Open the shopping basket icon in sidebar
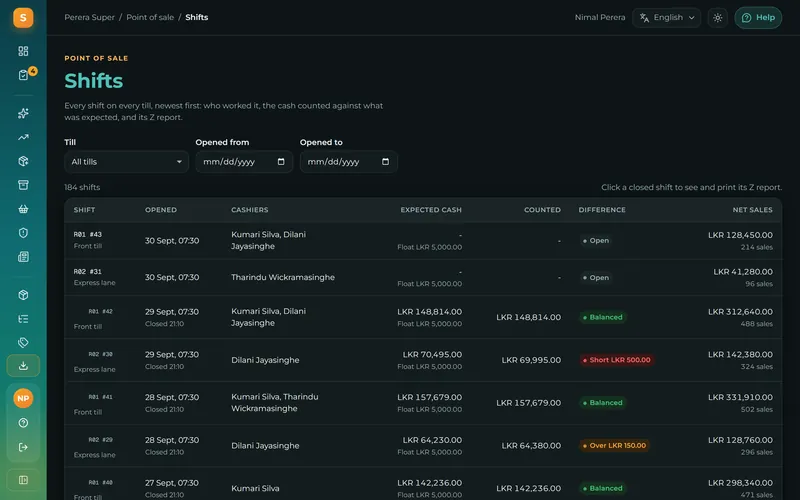Image resolution: width=800 pixels, height=500 pixels. (x=23, y=209)
